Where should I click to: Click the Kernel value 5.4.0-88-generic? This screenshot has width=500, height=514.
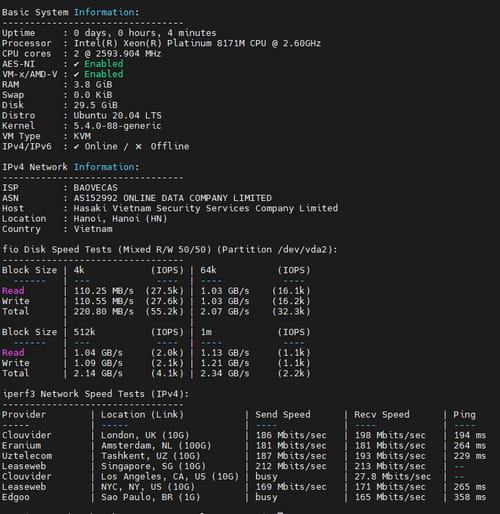tap(117, 126)
